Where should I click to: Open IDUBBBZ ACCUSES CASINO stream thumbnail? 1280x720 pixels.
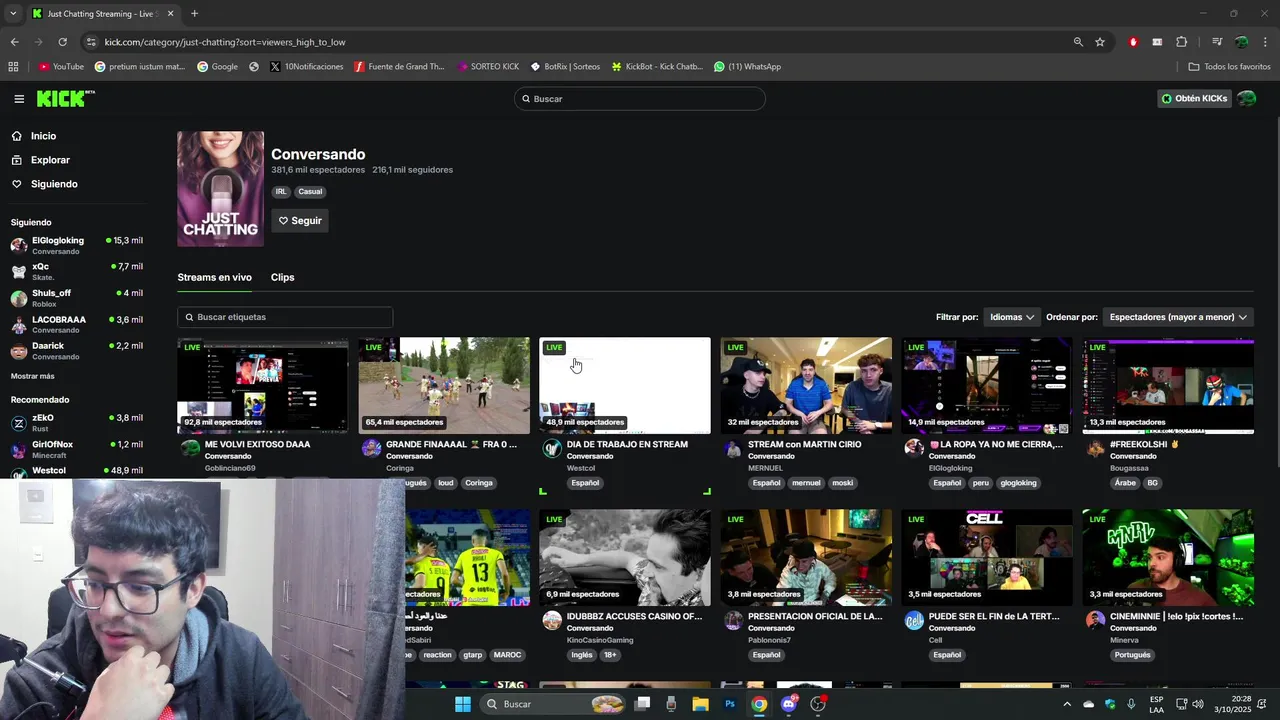coord(625,557)
